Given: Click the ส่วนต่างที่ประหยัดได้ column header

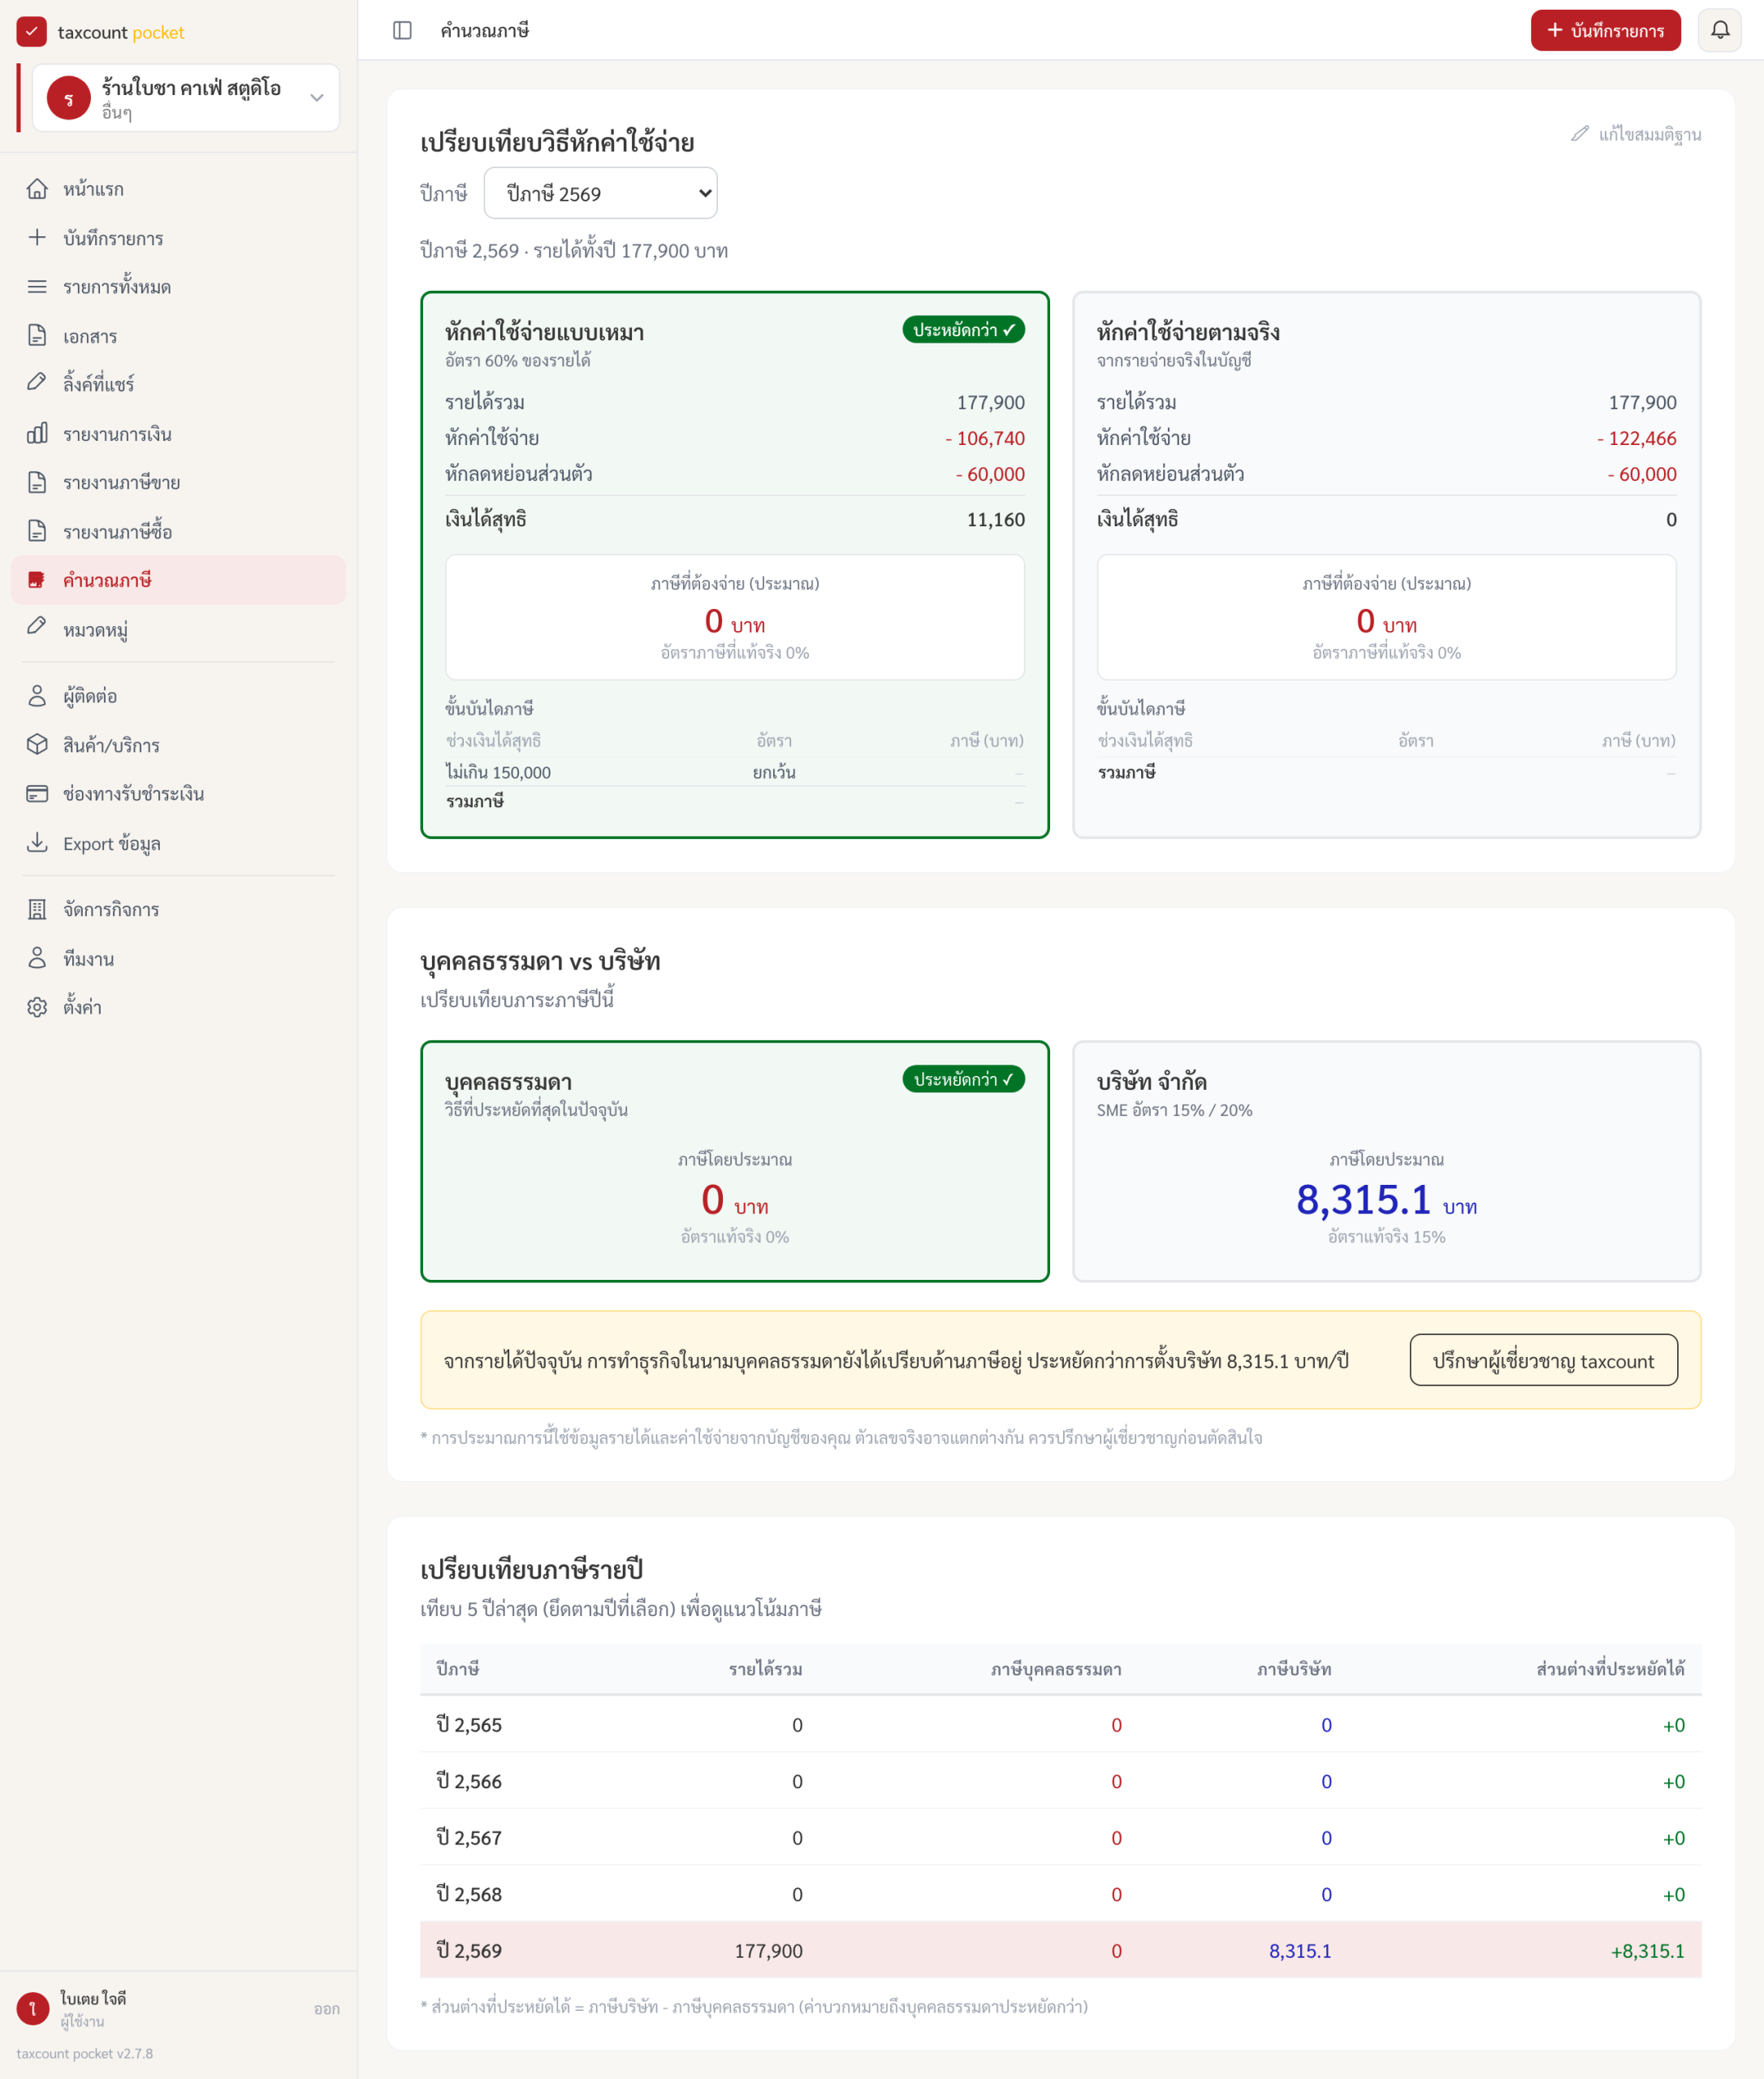Looking at the screenshot, I should coord(1610,1668).
